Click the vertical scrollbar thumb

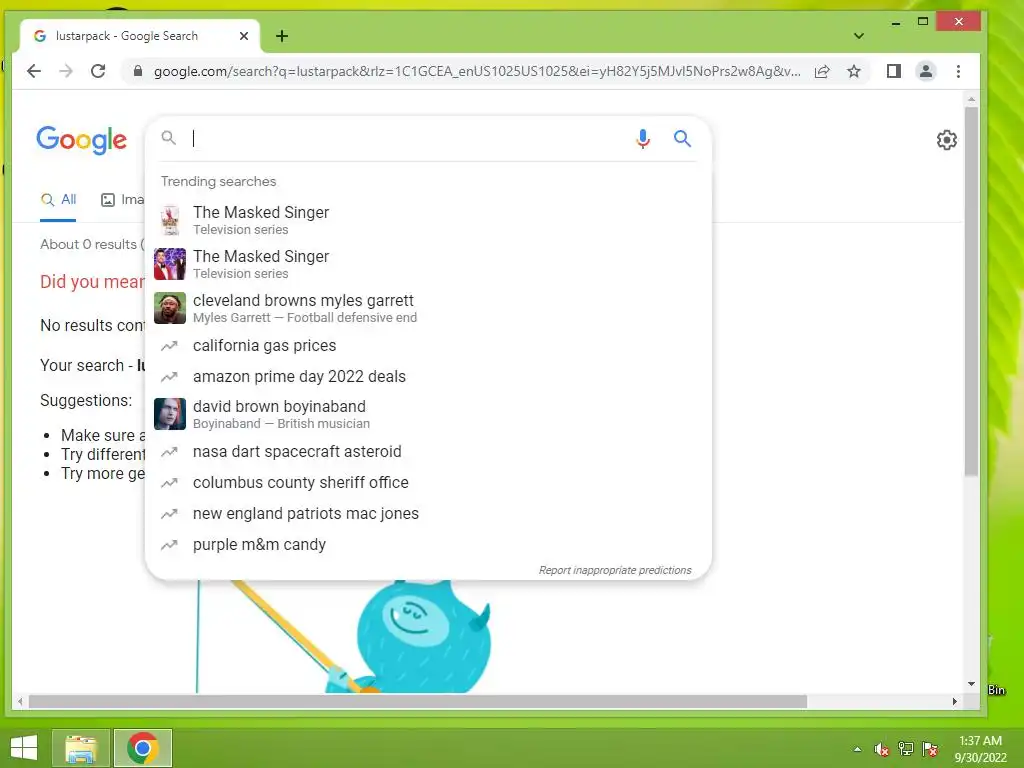click(971, 291)
